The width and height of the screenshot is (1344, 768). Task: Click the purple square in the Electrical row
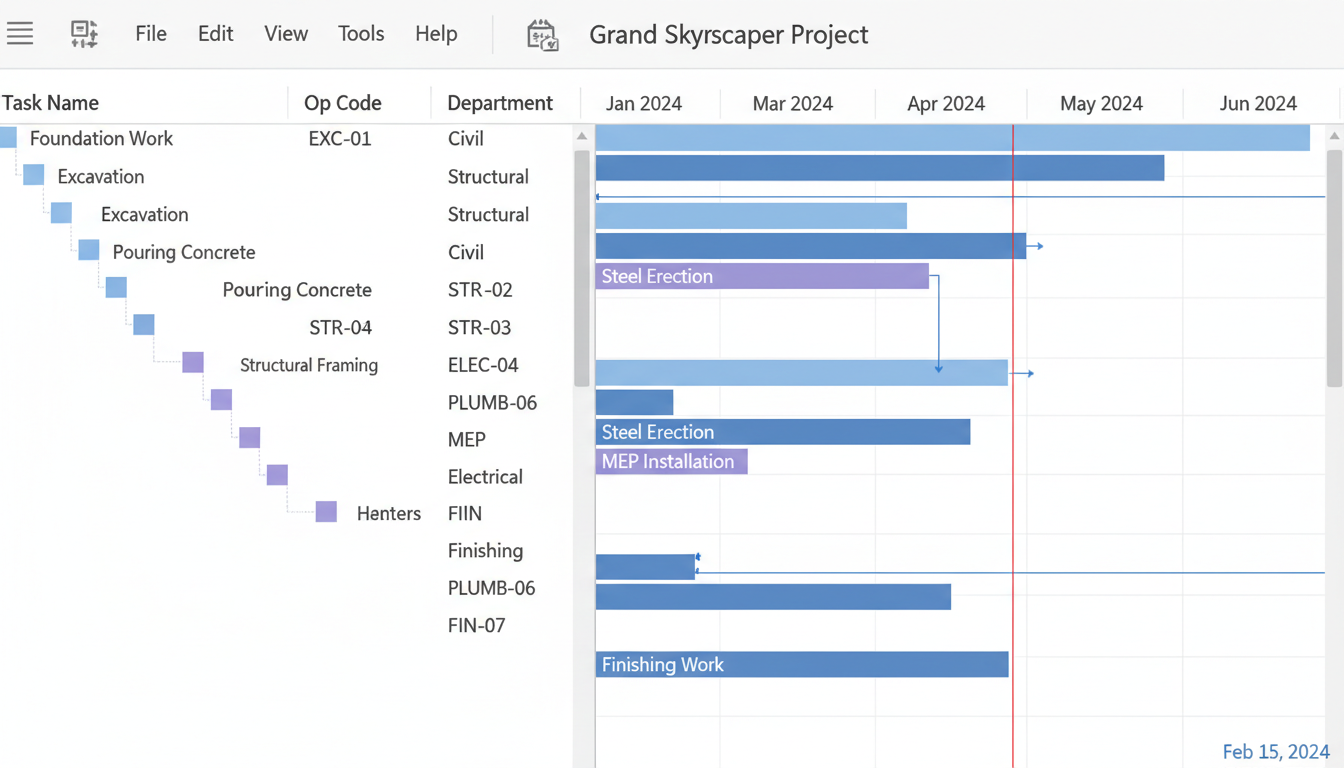click(x=277, y=475)
